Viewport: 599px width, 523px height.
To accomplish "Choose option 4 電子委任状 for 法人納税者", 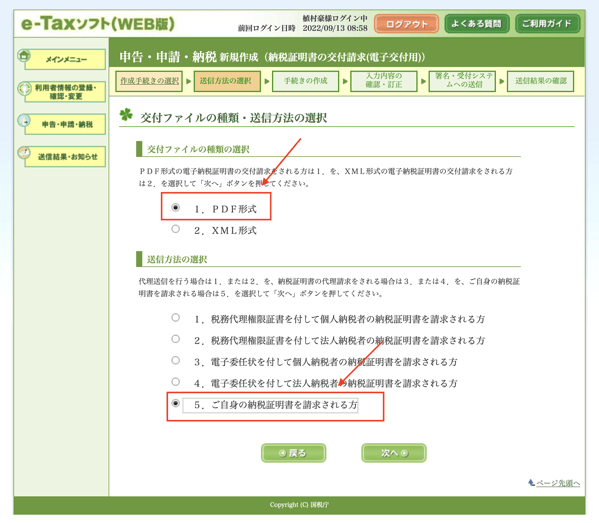I will (175, 382).
